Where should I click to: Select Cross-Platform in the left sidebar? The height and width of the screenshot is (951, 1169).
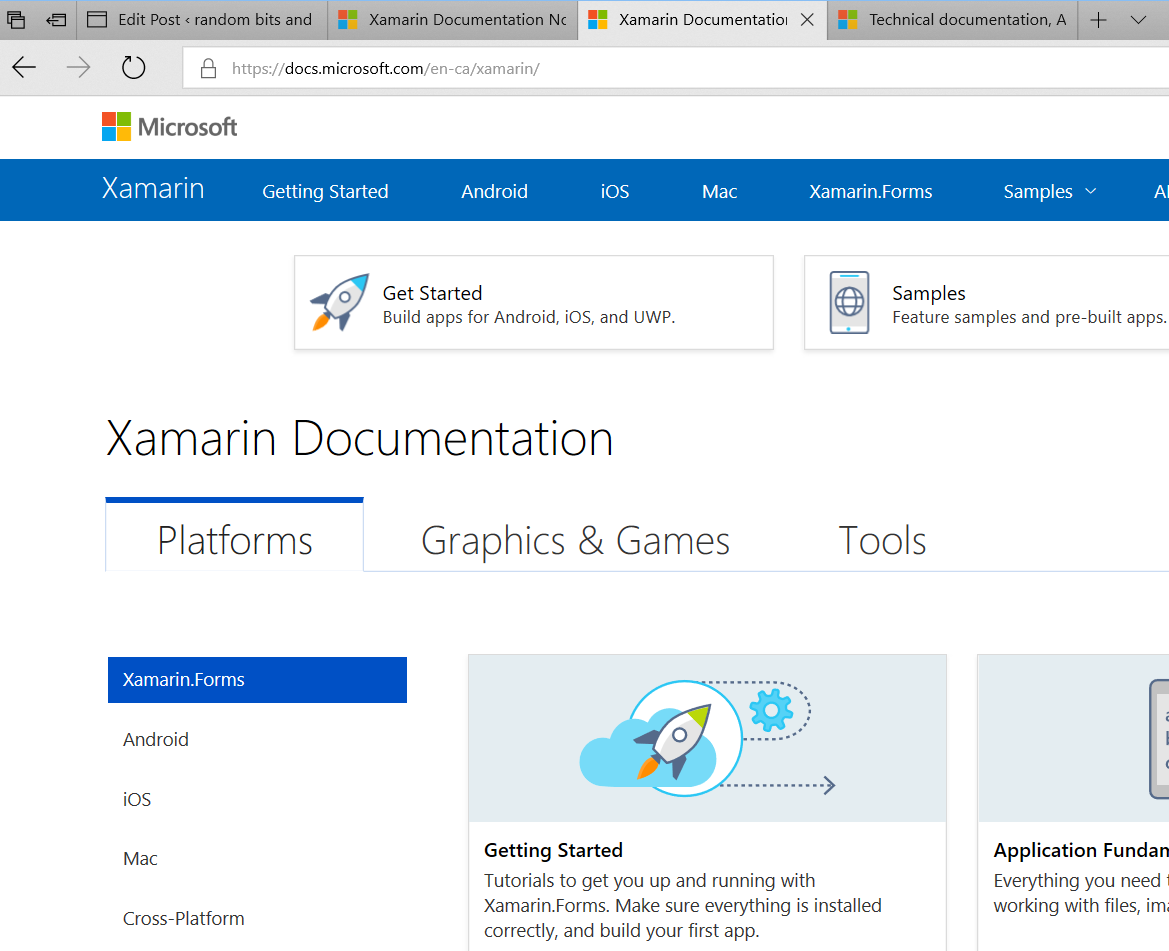click(x=184, y=919)
